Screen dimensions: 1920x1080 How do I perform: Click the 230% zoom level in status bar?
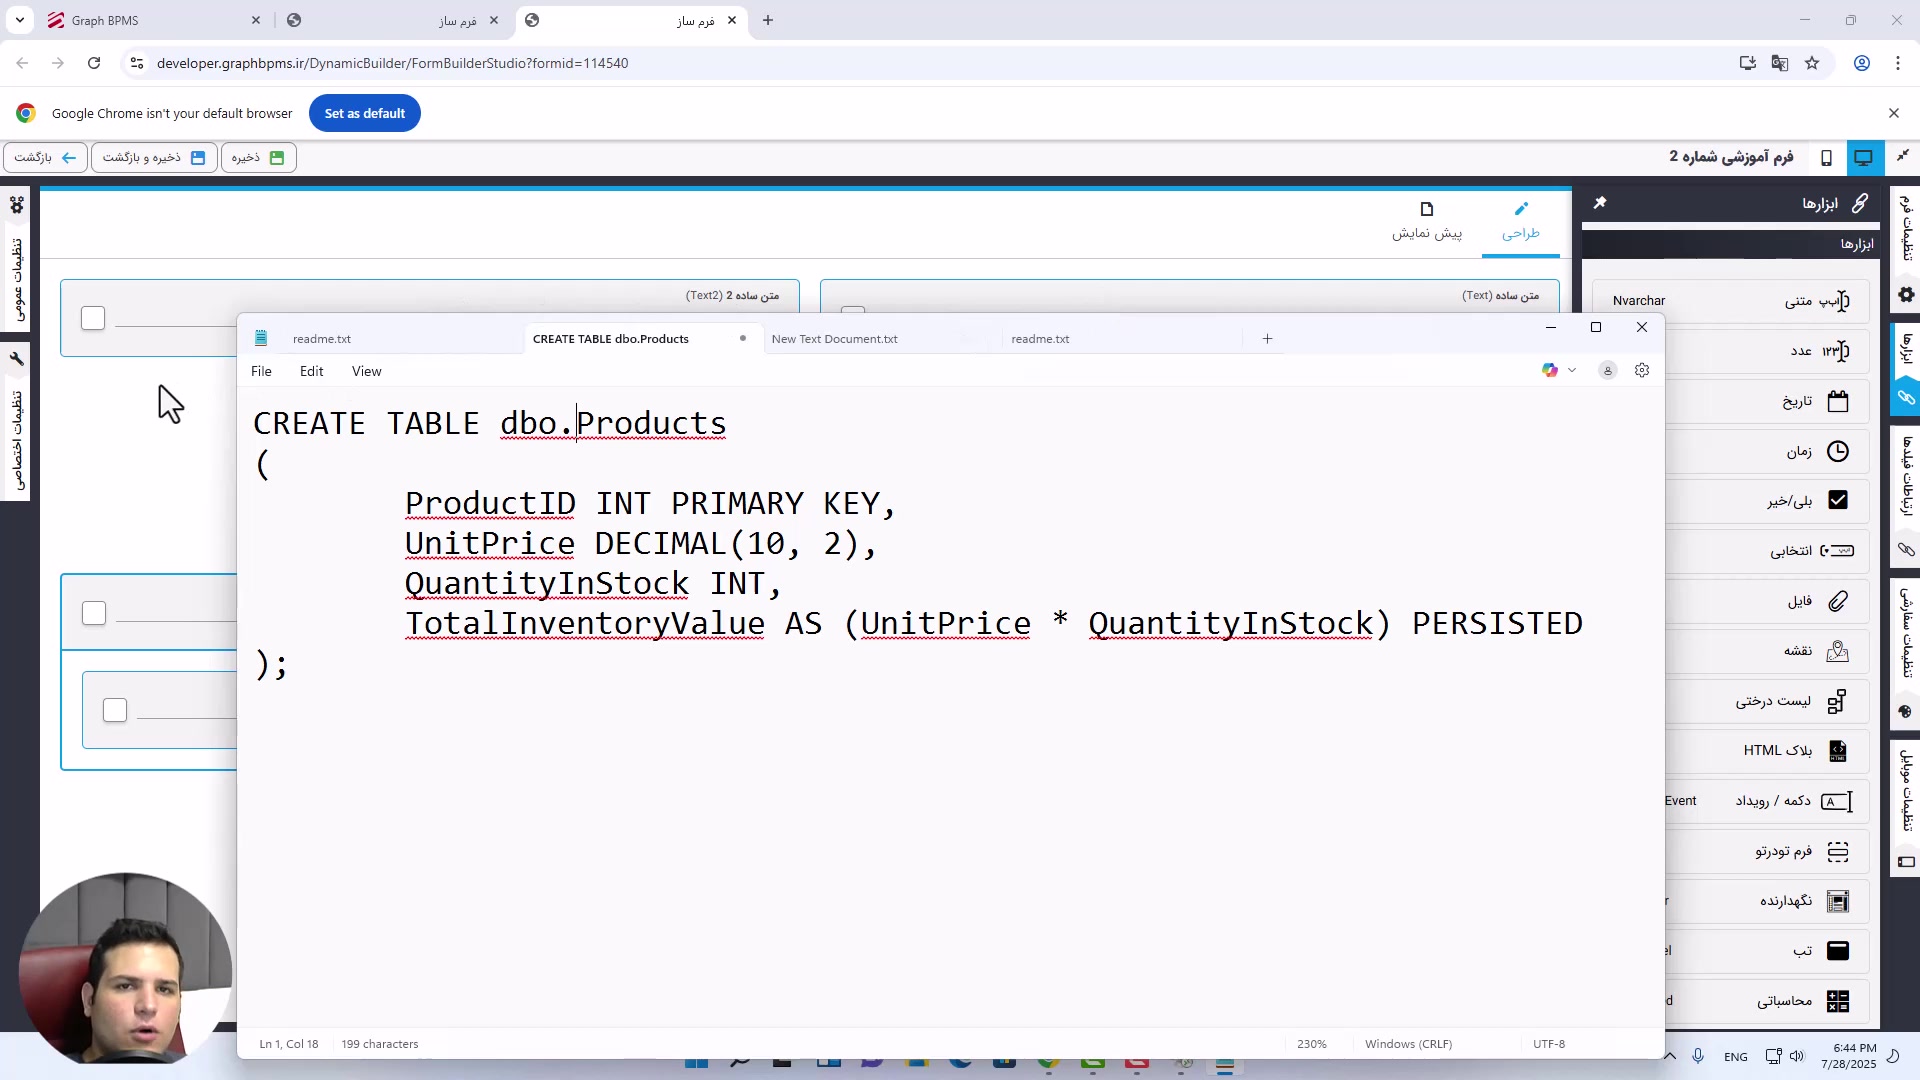(x=1311, y=1044)
